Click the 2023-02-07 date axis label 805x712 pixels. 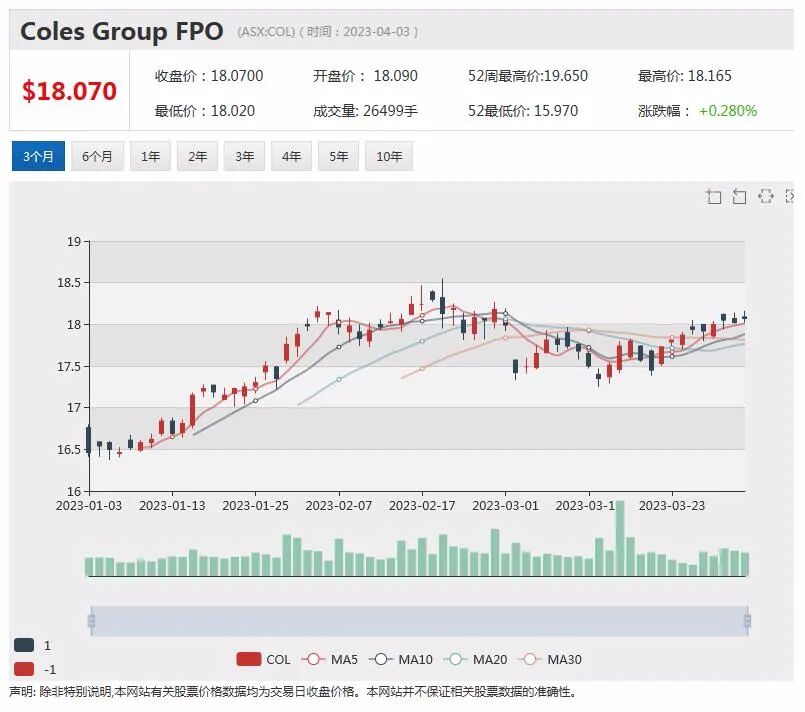coord(339,506)
